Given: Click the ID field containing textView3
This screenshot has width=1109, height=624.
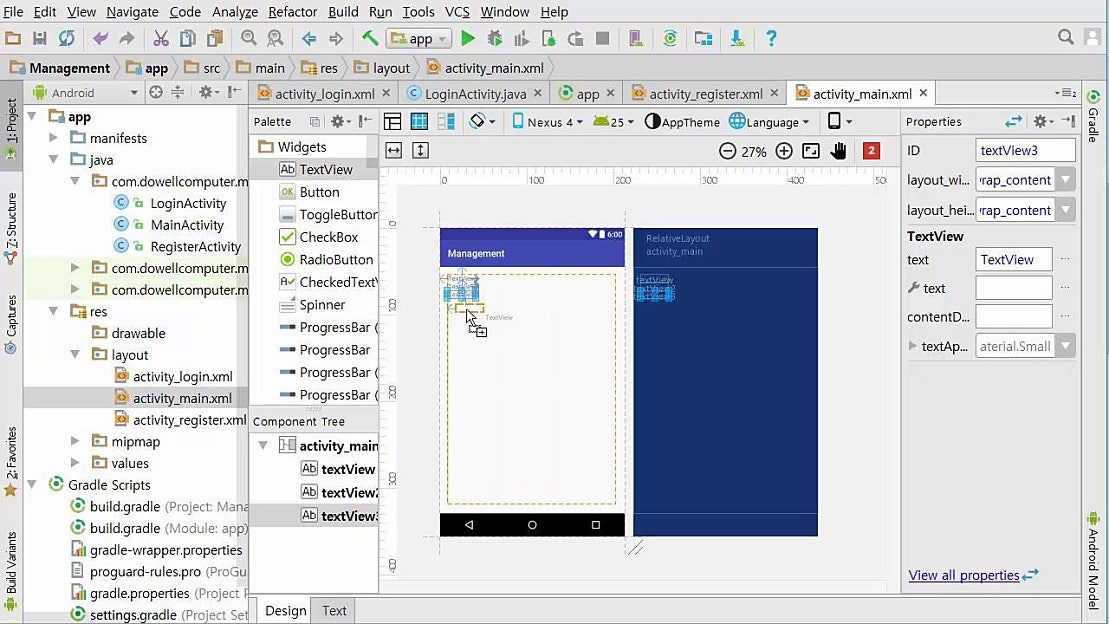Looking at the screenshot, I should (1024, 151).
